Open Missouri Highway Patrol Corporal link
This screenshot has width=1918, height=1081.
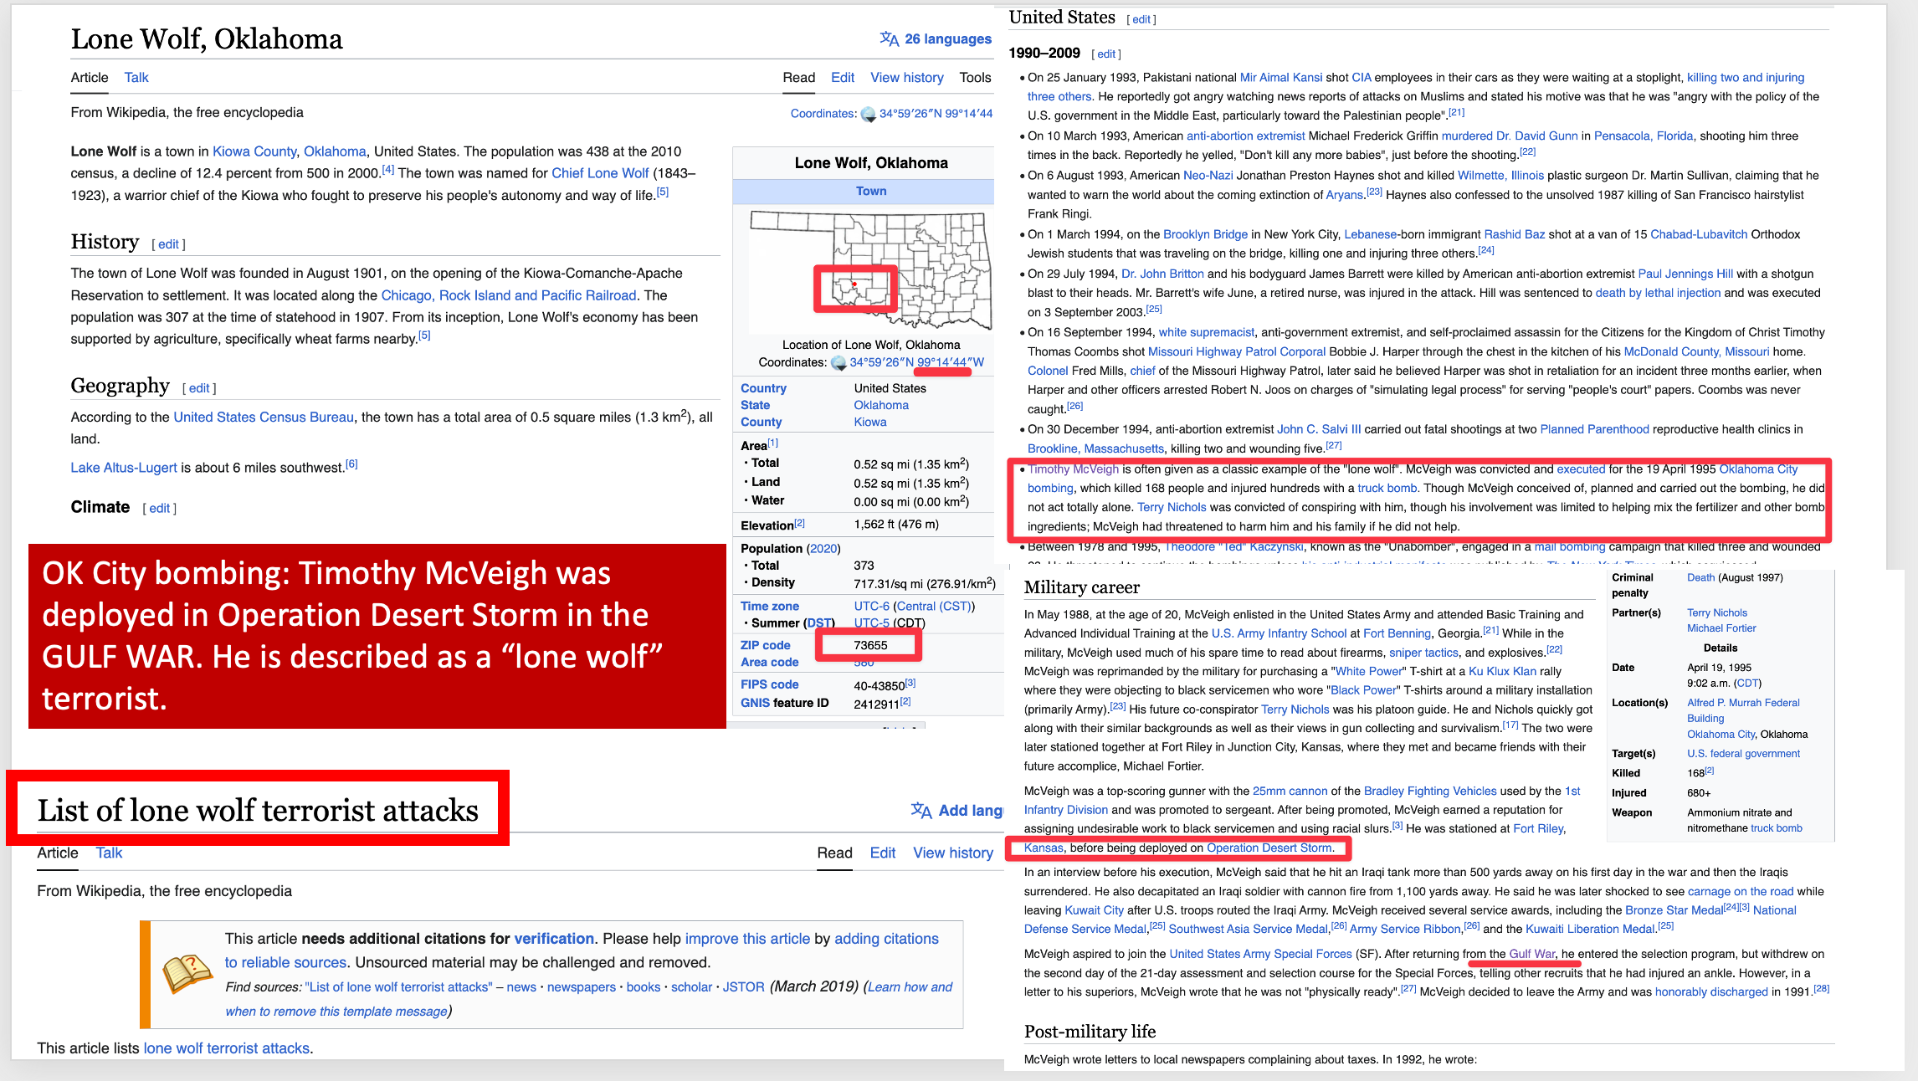pos(1236,352)
